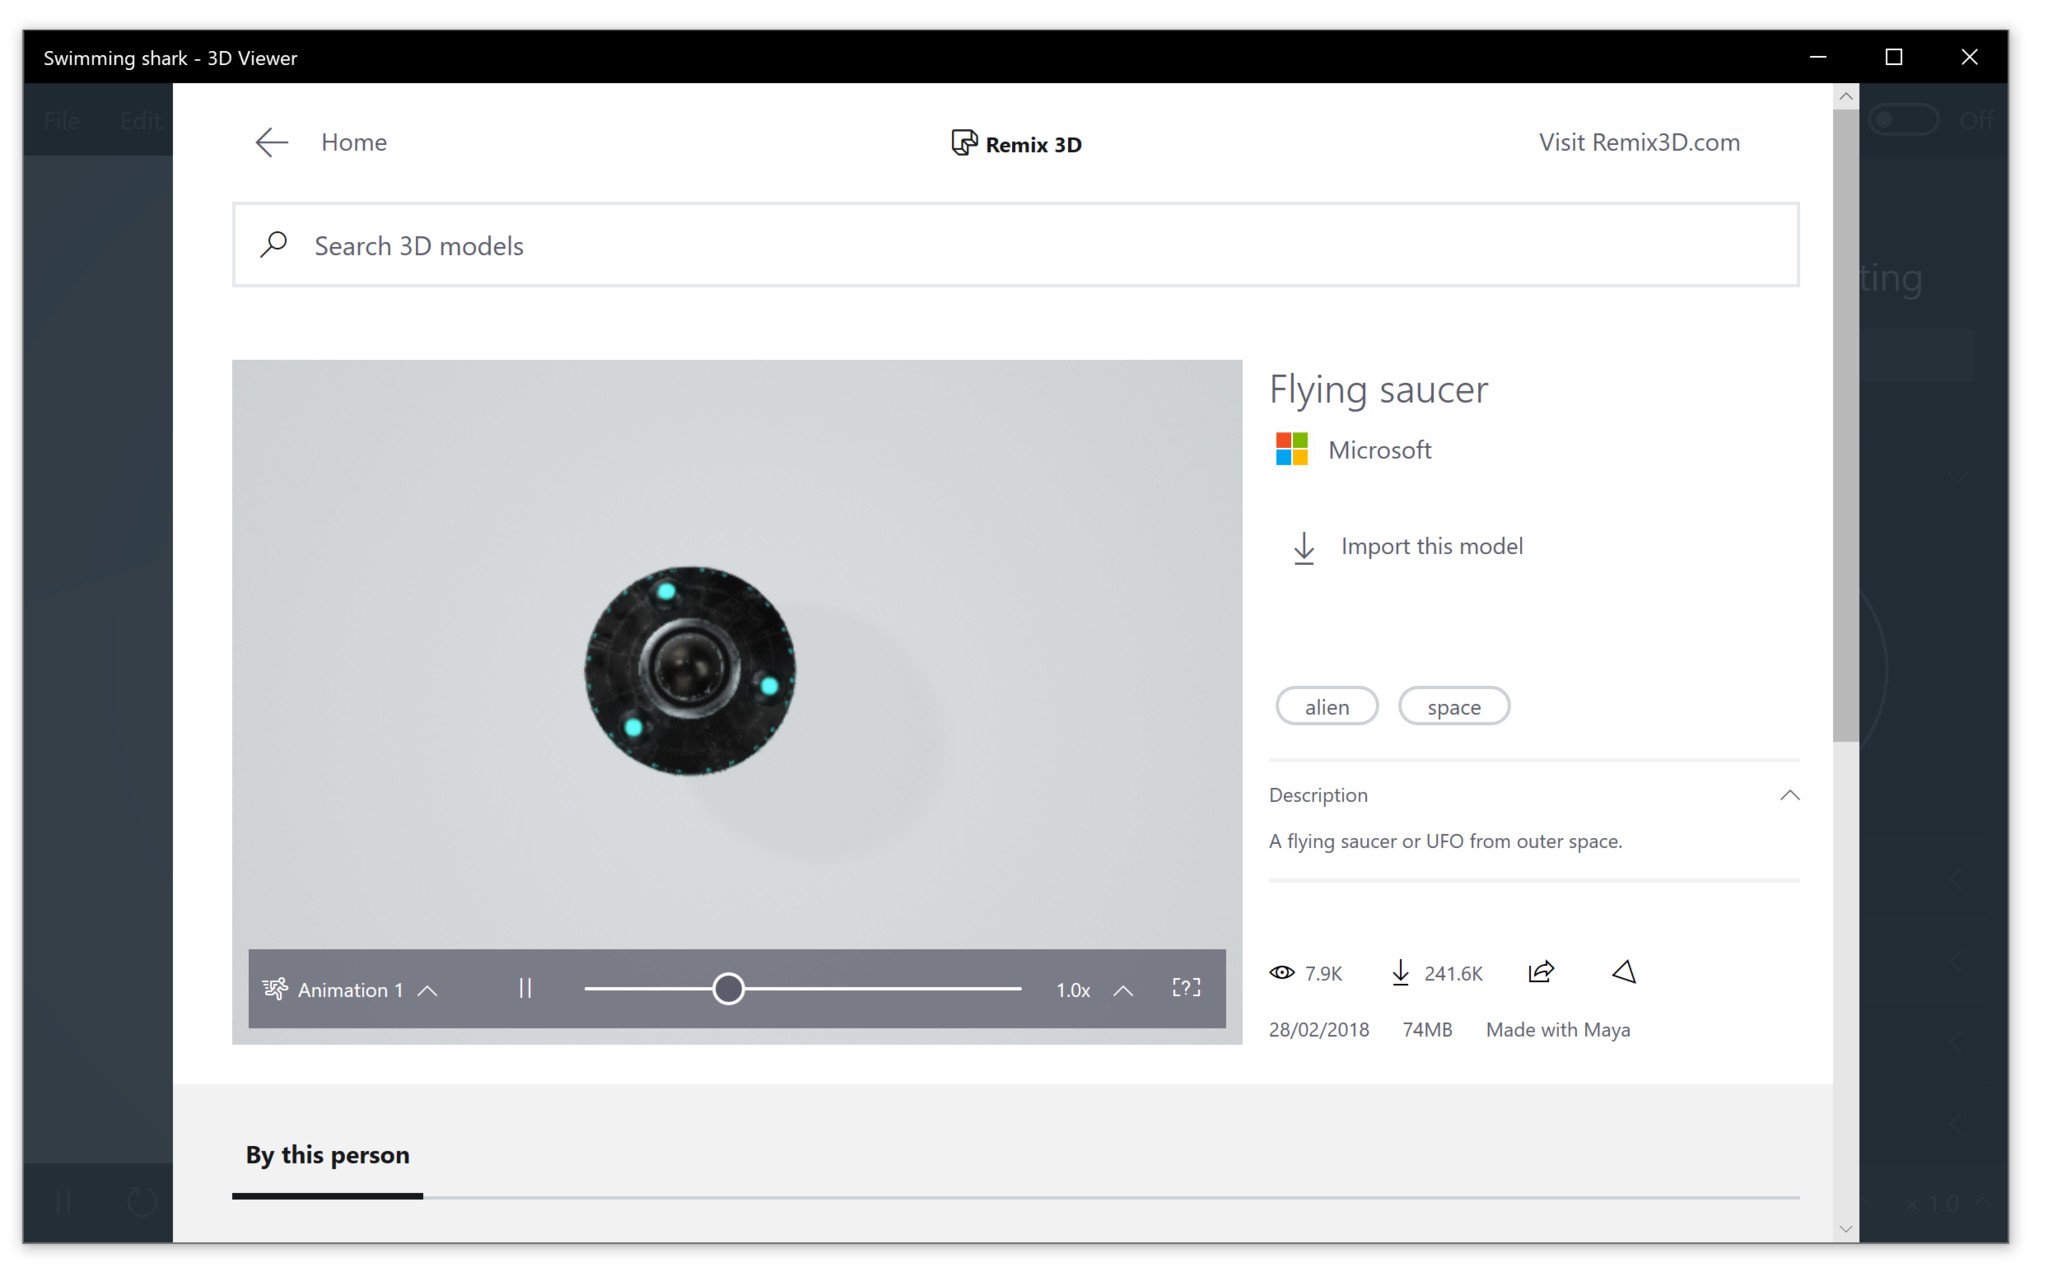Select the space tag
This screenshot has height=1272, width=2048.
[x=1453, y=707]
